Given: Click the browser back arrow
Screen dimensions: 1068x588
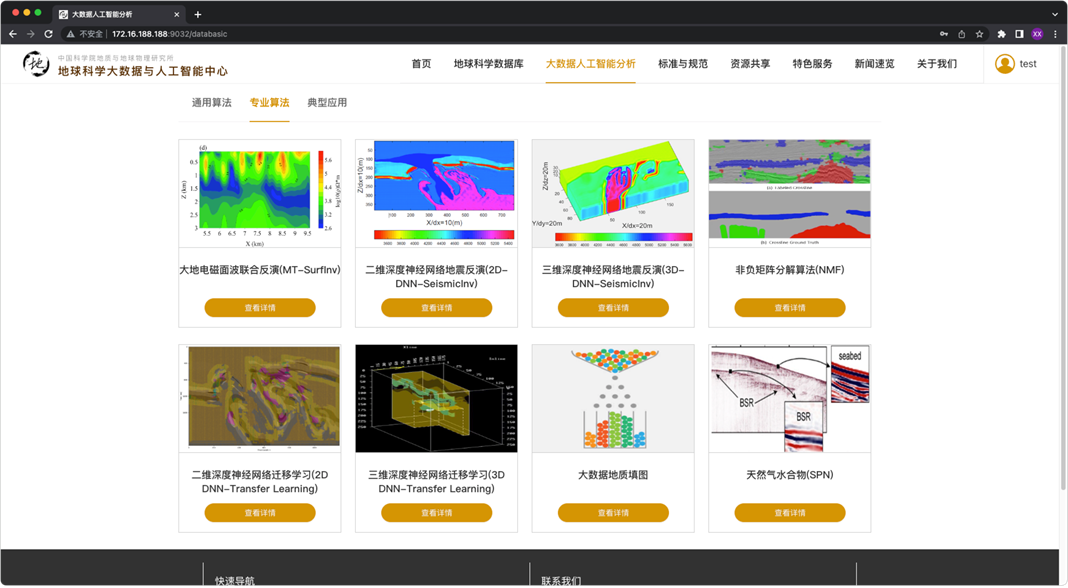Looking at the screenshot, I should pyautogui.click(x=13, y=34).
